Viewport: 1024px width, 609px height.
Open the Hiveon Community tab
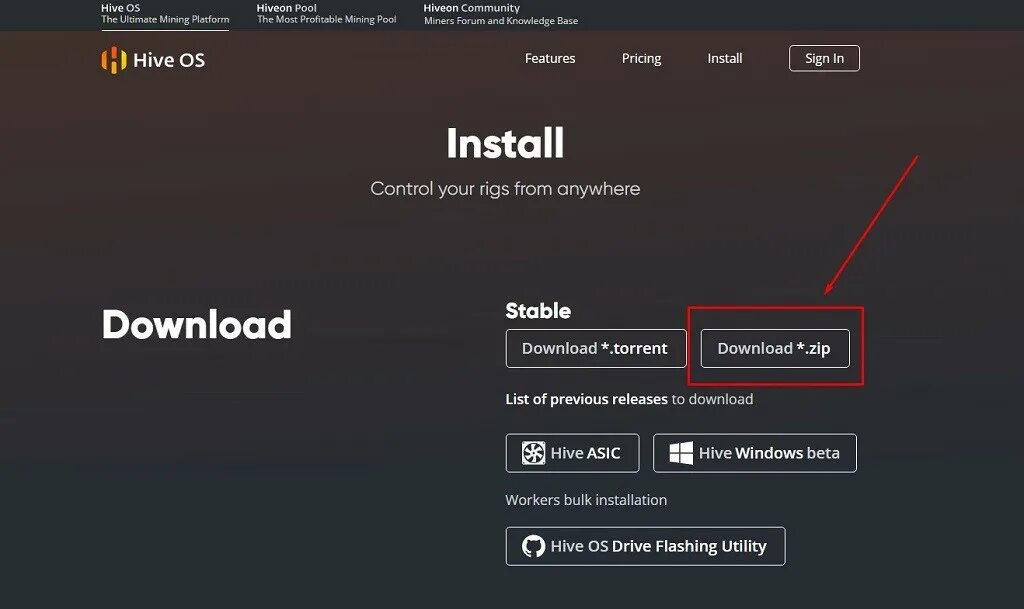point(501,14)
